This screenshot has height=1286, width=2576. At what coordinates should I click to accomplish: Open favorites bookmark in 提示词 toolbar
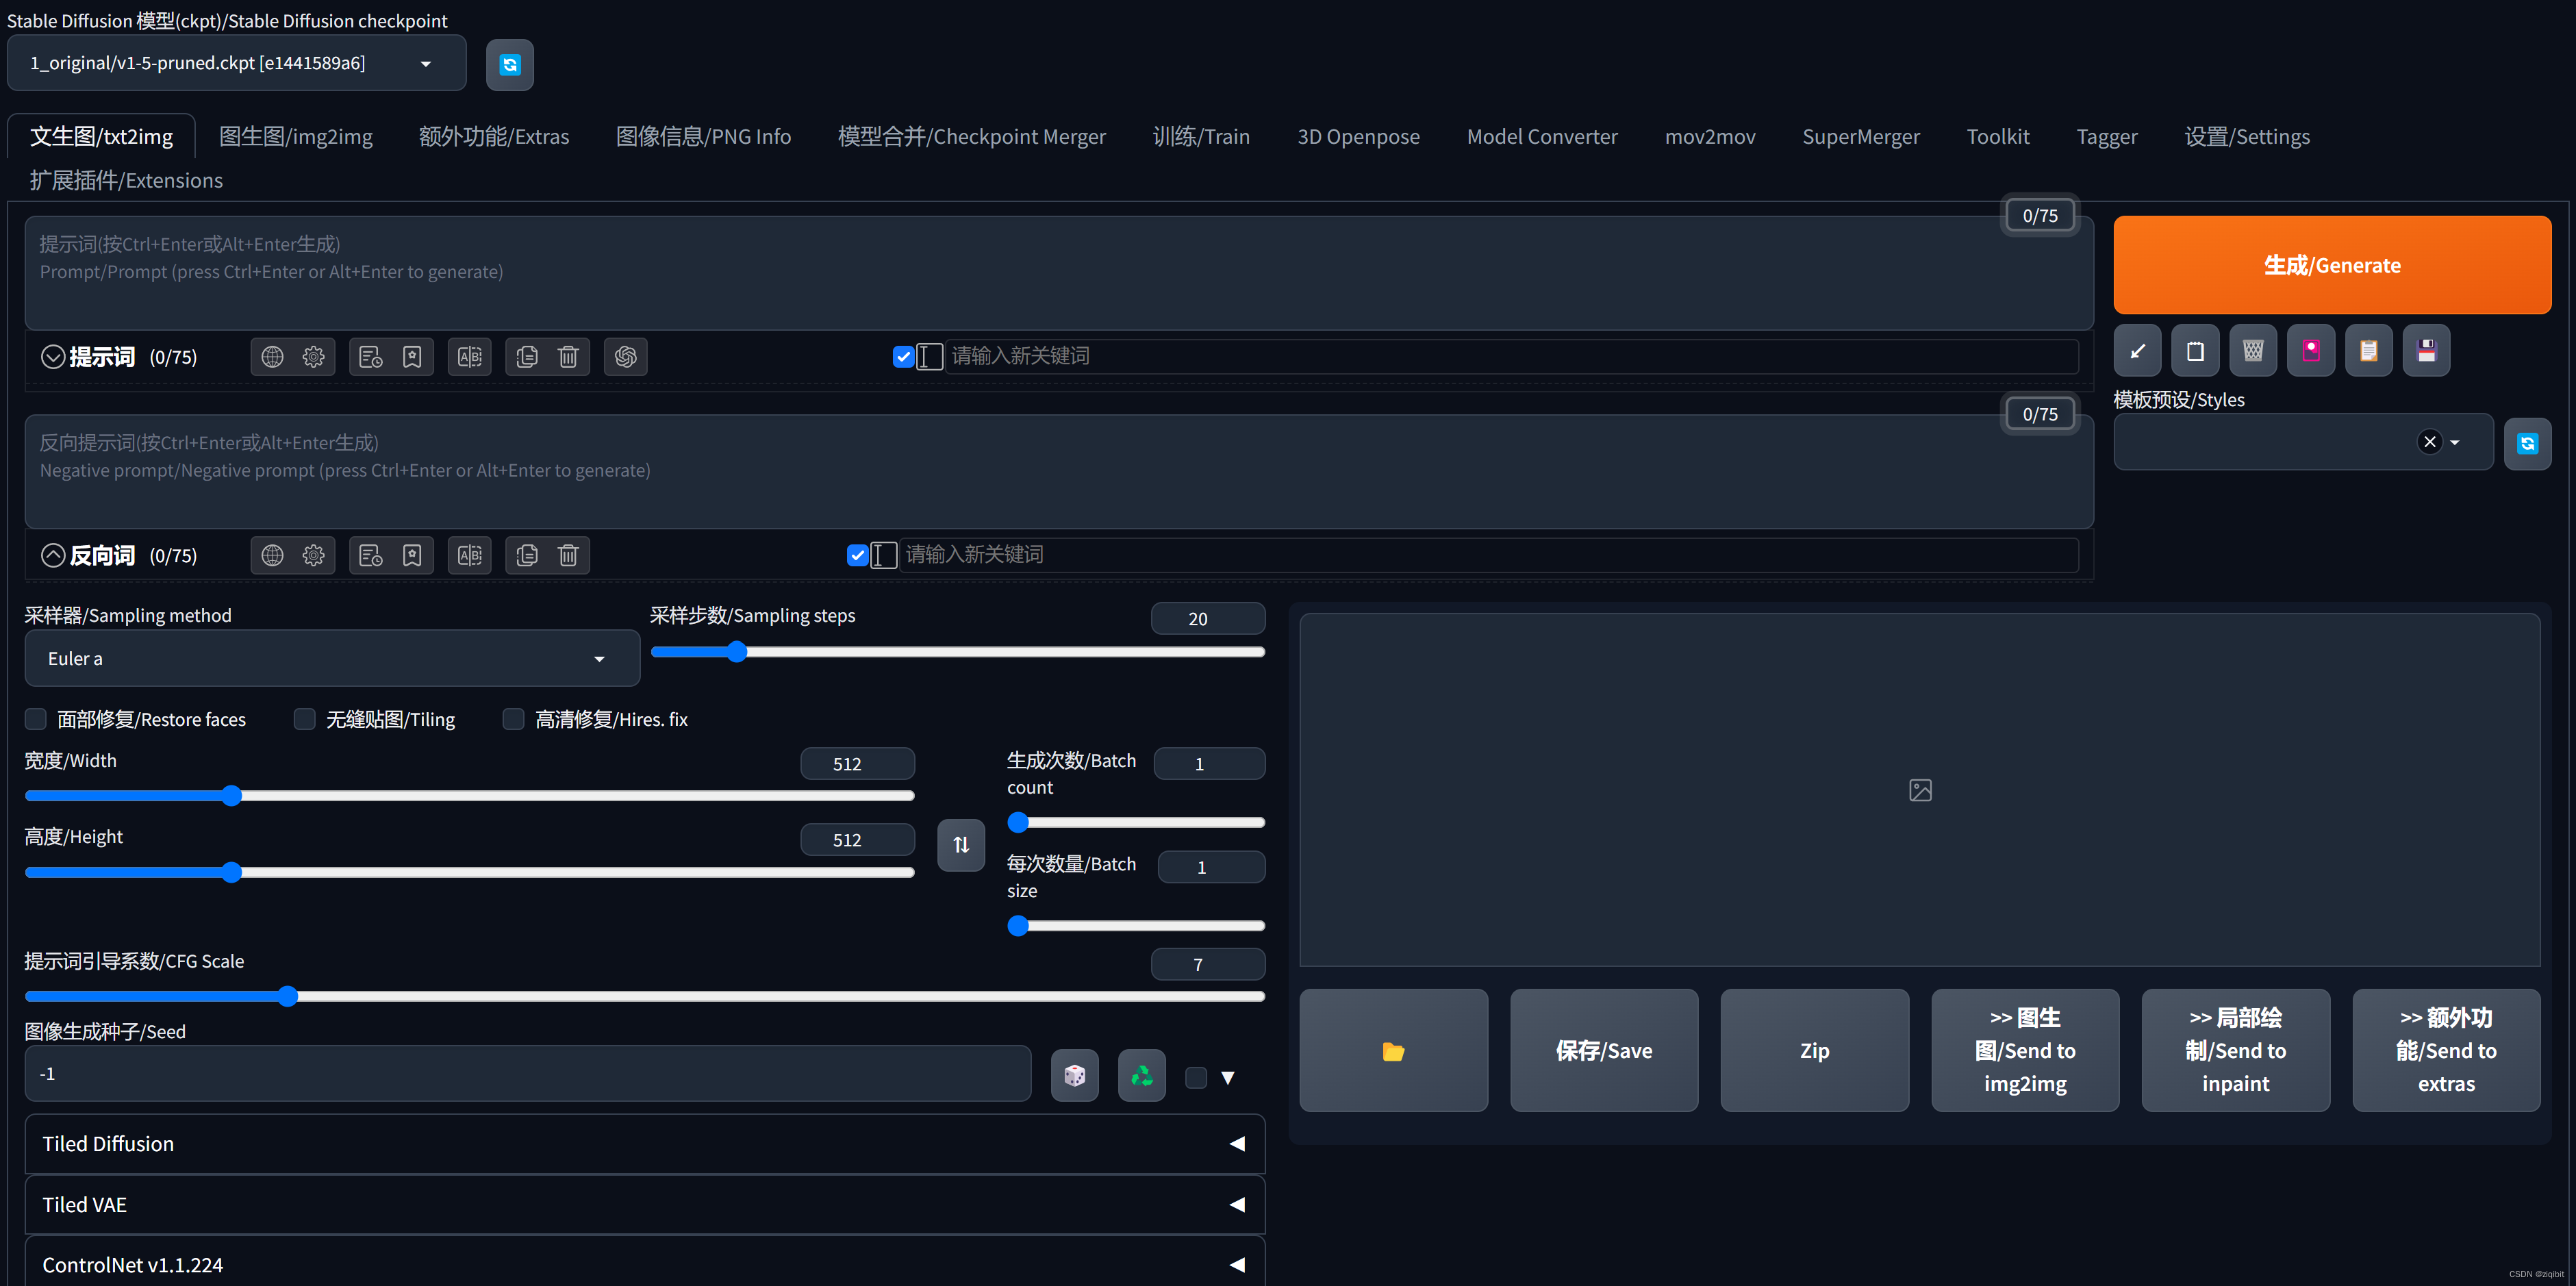[412, 357]
